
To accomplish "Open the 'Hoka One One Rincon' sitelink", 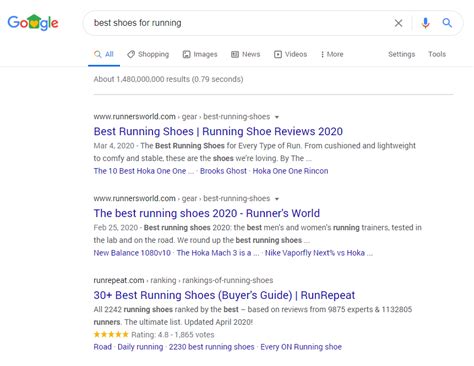I will (290, 171).
